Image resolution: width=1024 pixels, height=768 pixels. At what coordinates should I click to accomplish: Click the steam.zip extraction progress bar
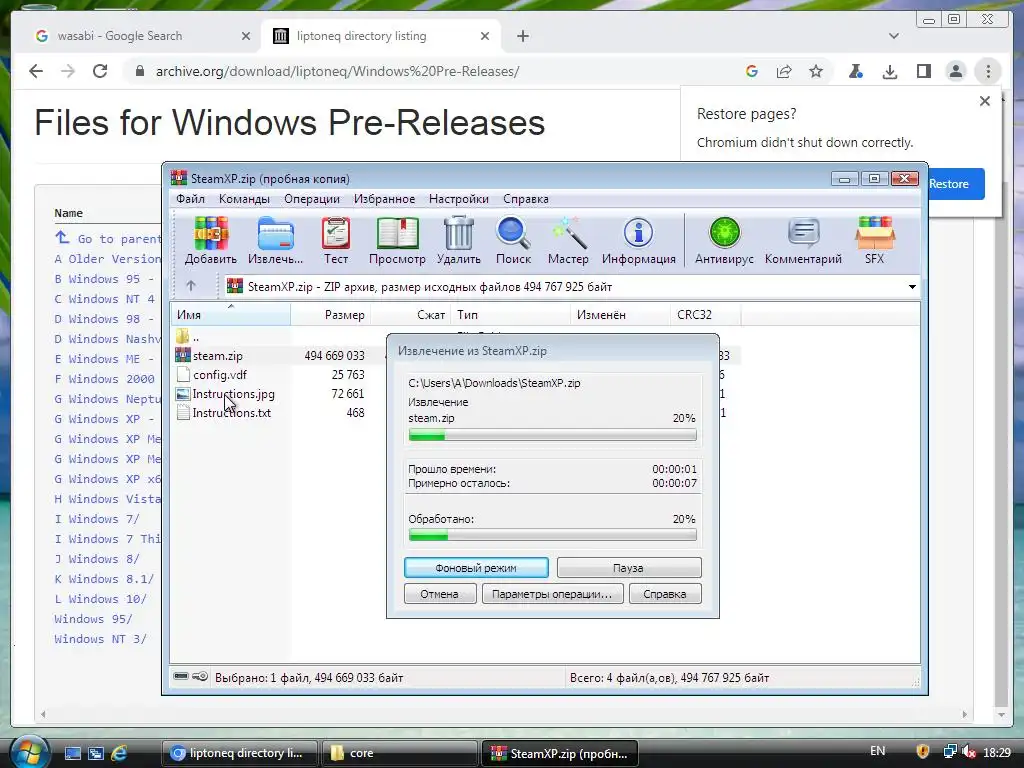[552, 435]
